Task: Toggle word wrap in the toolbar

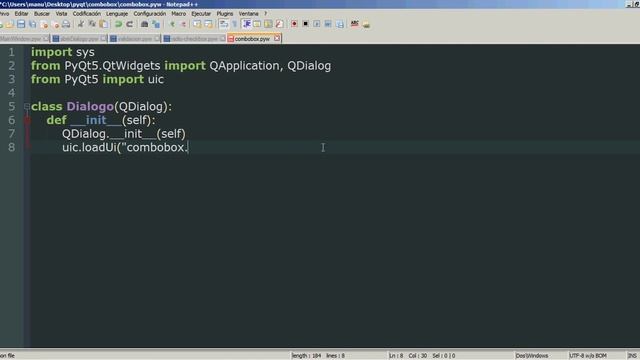Action: (223, 24)
